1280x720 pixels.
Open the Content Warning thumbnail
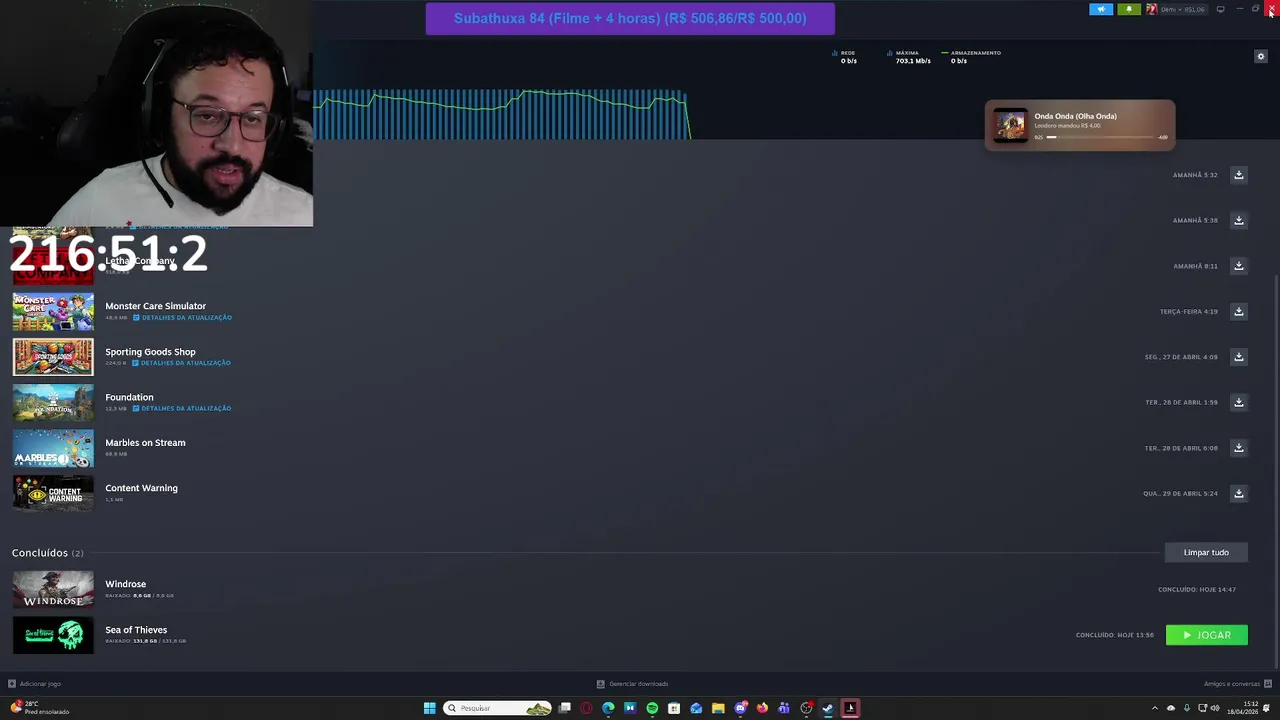click(53, 494)
